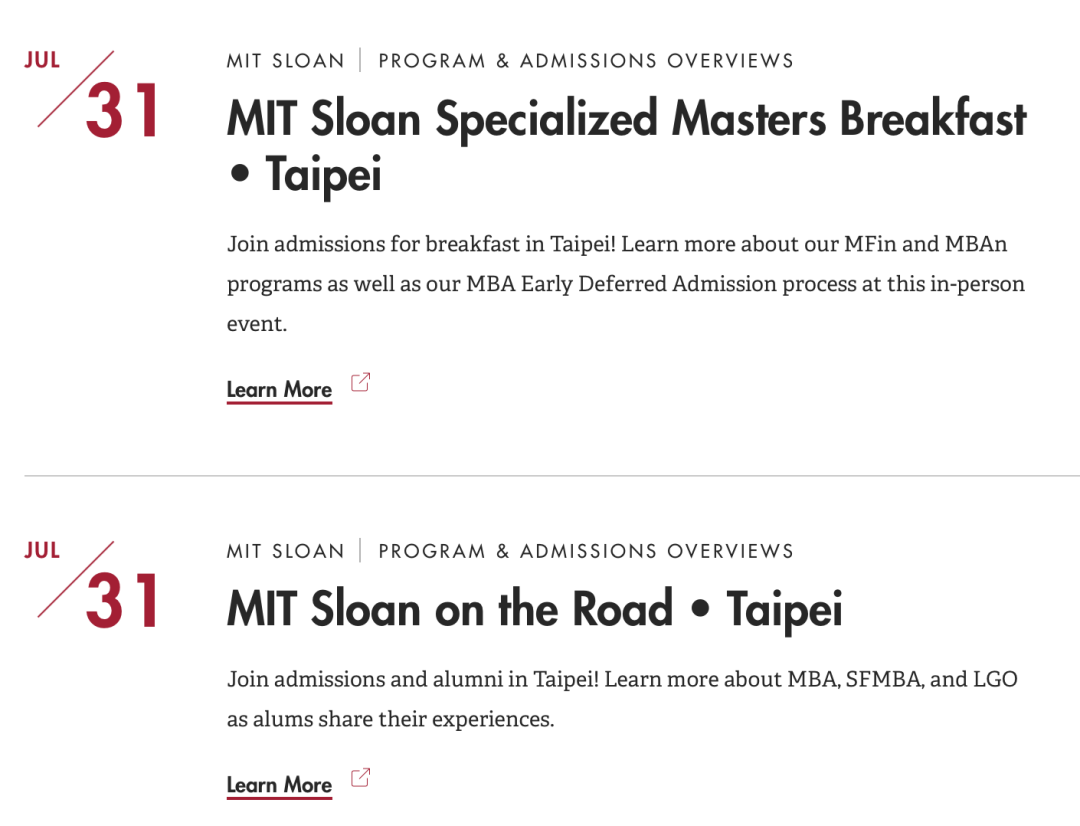This screenshot has height=826, width=1080.
Task: Click the breakfast in Taipei description paragraph
Action: point(626,284)
